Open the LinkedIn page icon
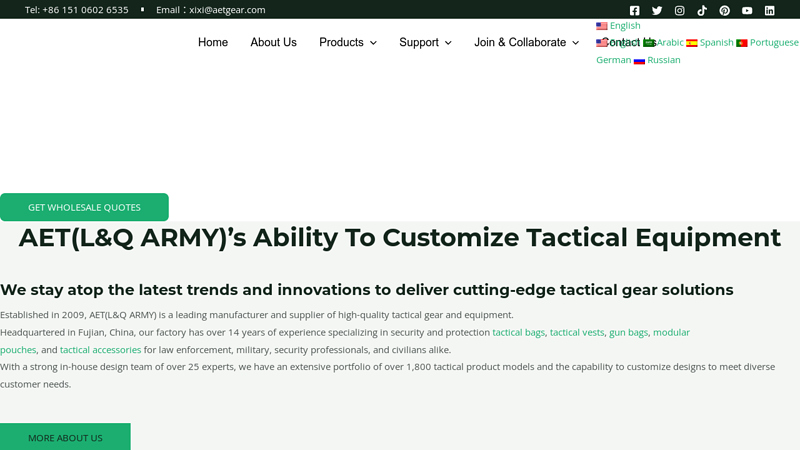The image size is (800, 450). tap(769, 10)
